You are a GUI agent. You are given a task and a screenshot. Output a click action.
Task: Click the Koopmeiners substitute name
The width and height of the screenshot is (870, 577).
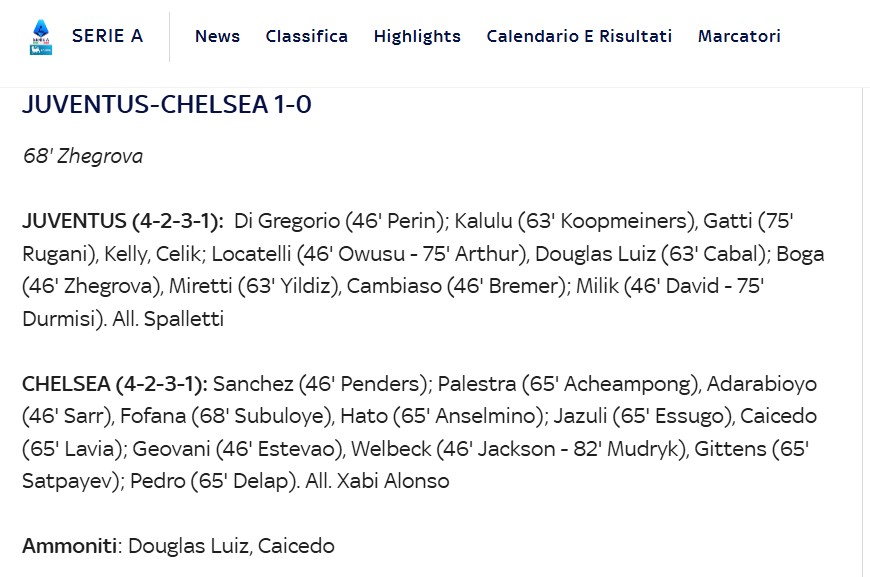coord(624,221)
